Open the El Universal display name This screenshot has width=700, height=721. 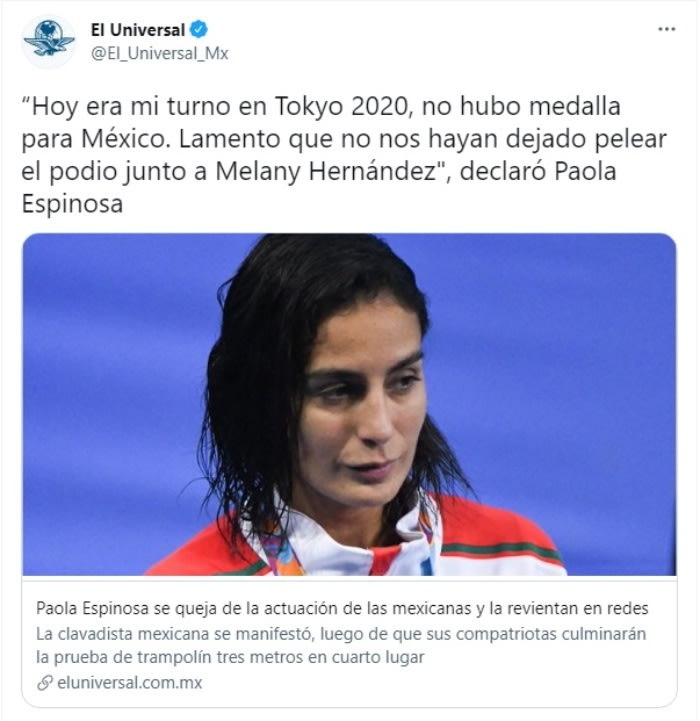pyautogui.click(x=138, y=30)
